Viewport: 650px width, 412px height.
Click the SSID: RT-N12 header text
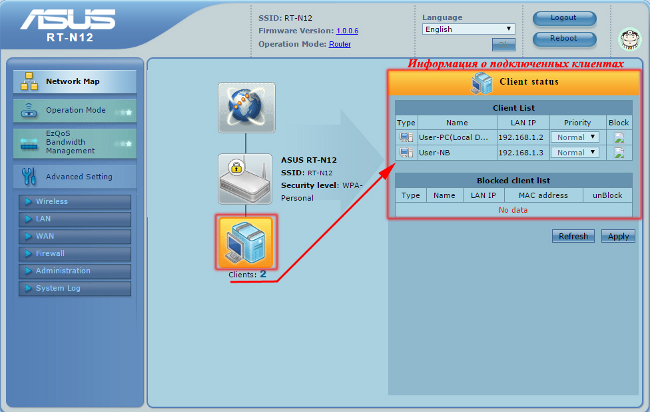(x=285, y=18)
